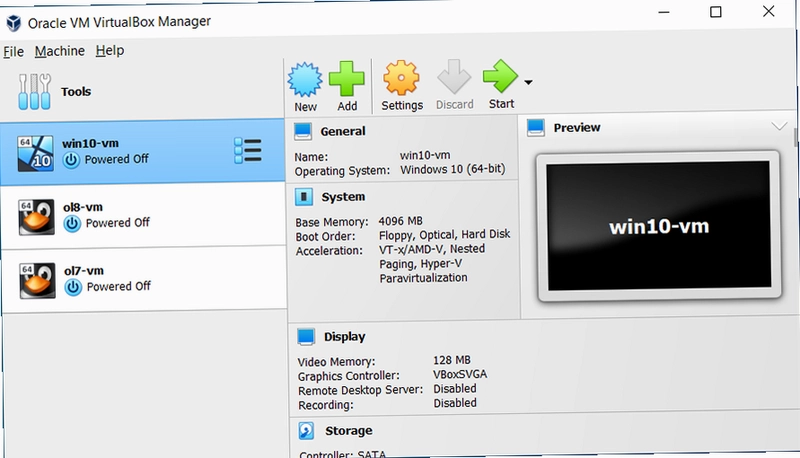Open the Start button dropdown arrow

pos(529,82)
